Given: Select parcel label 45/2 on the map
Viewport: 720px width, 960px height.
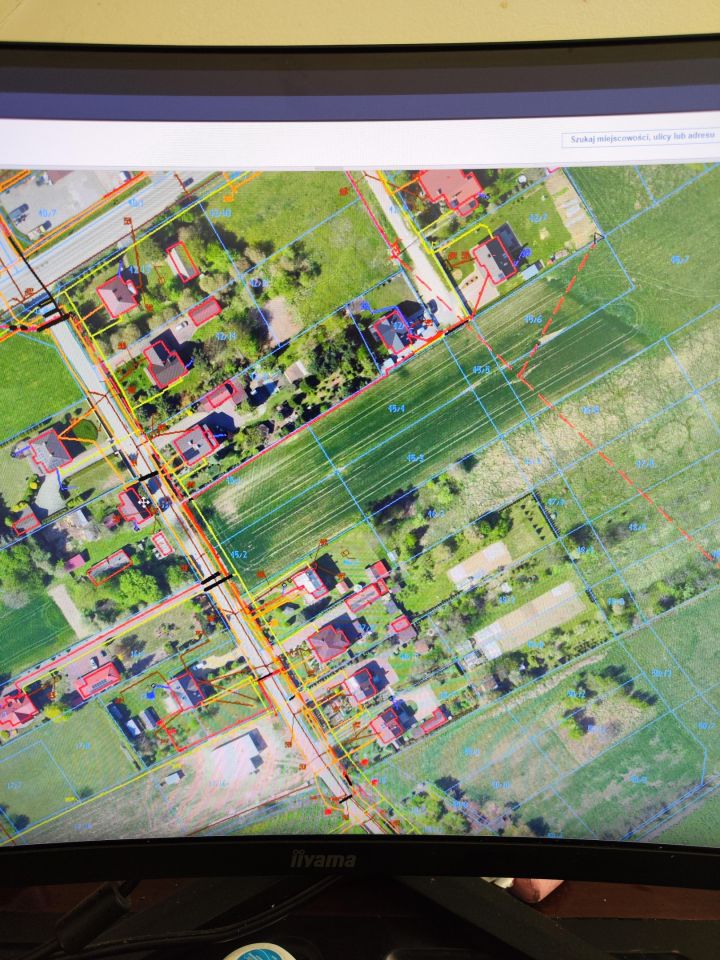Looking at the screenshot, I should pos(239,554).
